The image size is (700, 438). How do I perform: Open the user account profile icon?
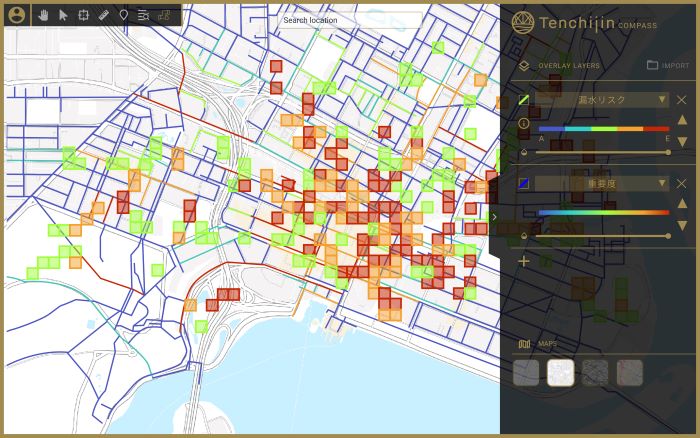[x=16, y=15]
